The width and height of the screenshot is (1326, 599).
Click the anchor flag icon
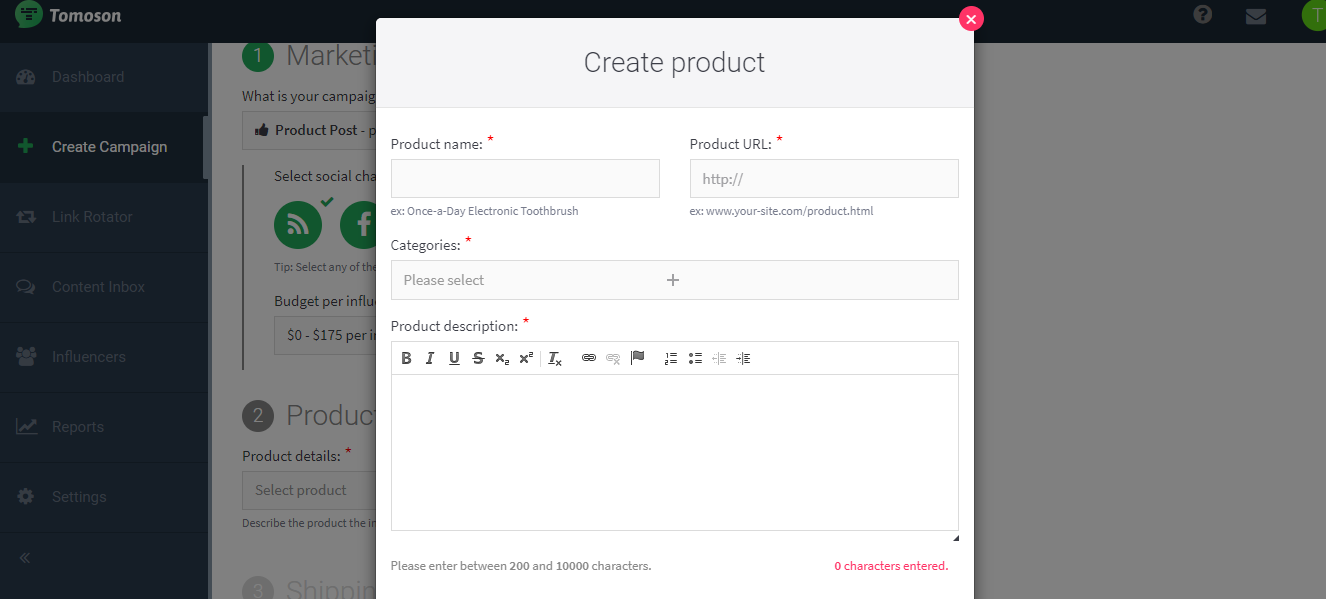pos(637,358)
